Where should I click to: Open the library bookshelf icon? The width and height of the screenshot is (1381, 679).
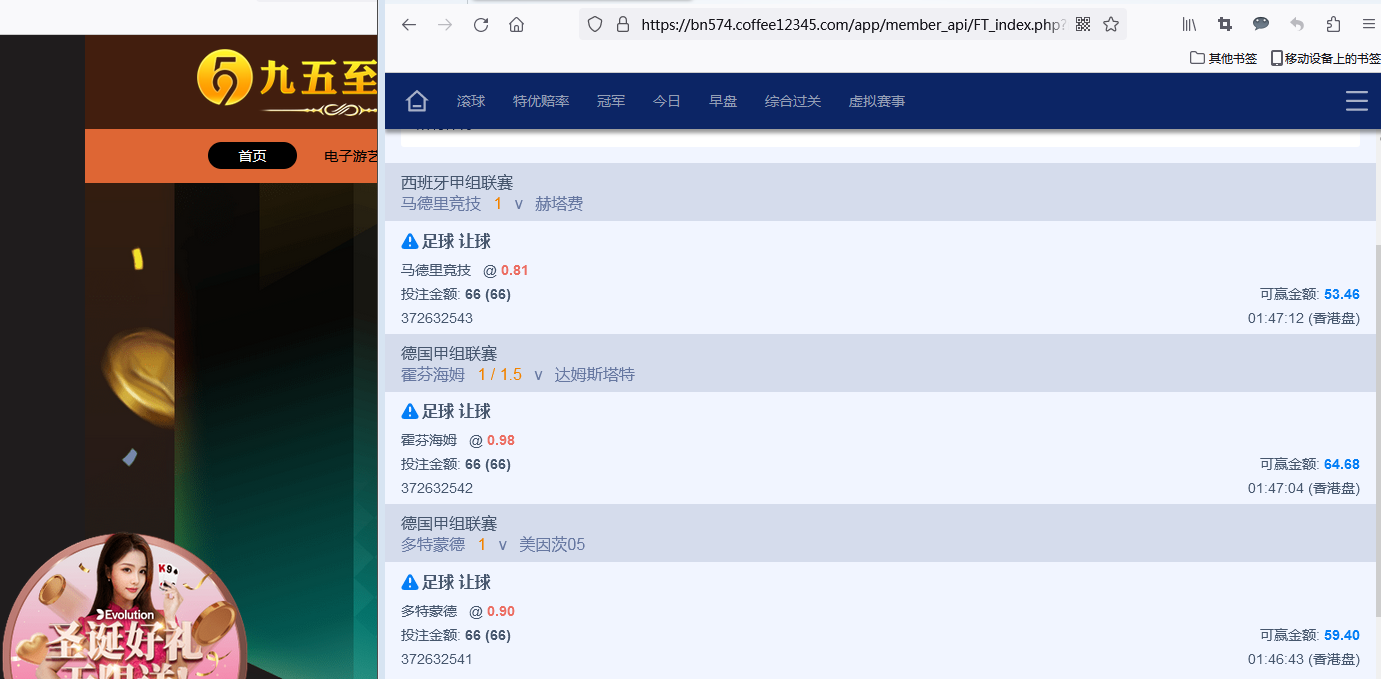tap(1189, 25)
